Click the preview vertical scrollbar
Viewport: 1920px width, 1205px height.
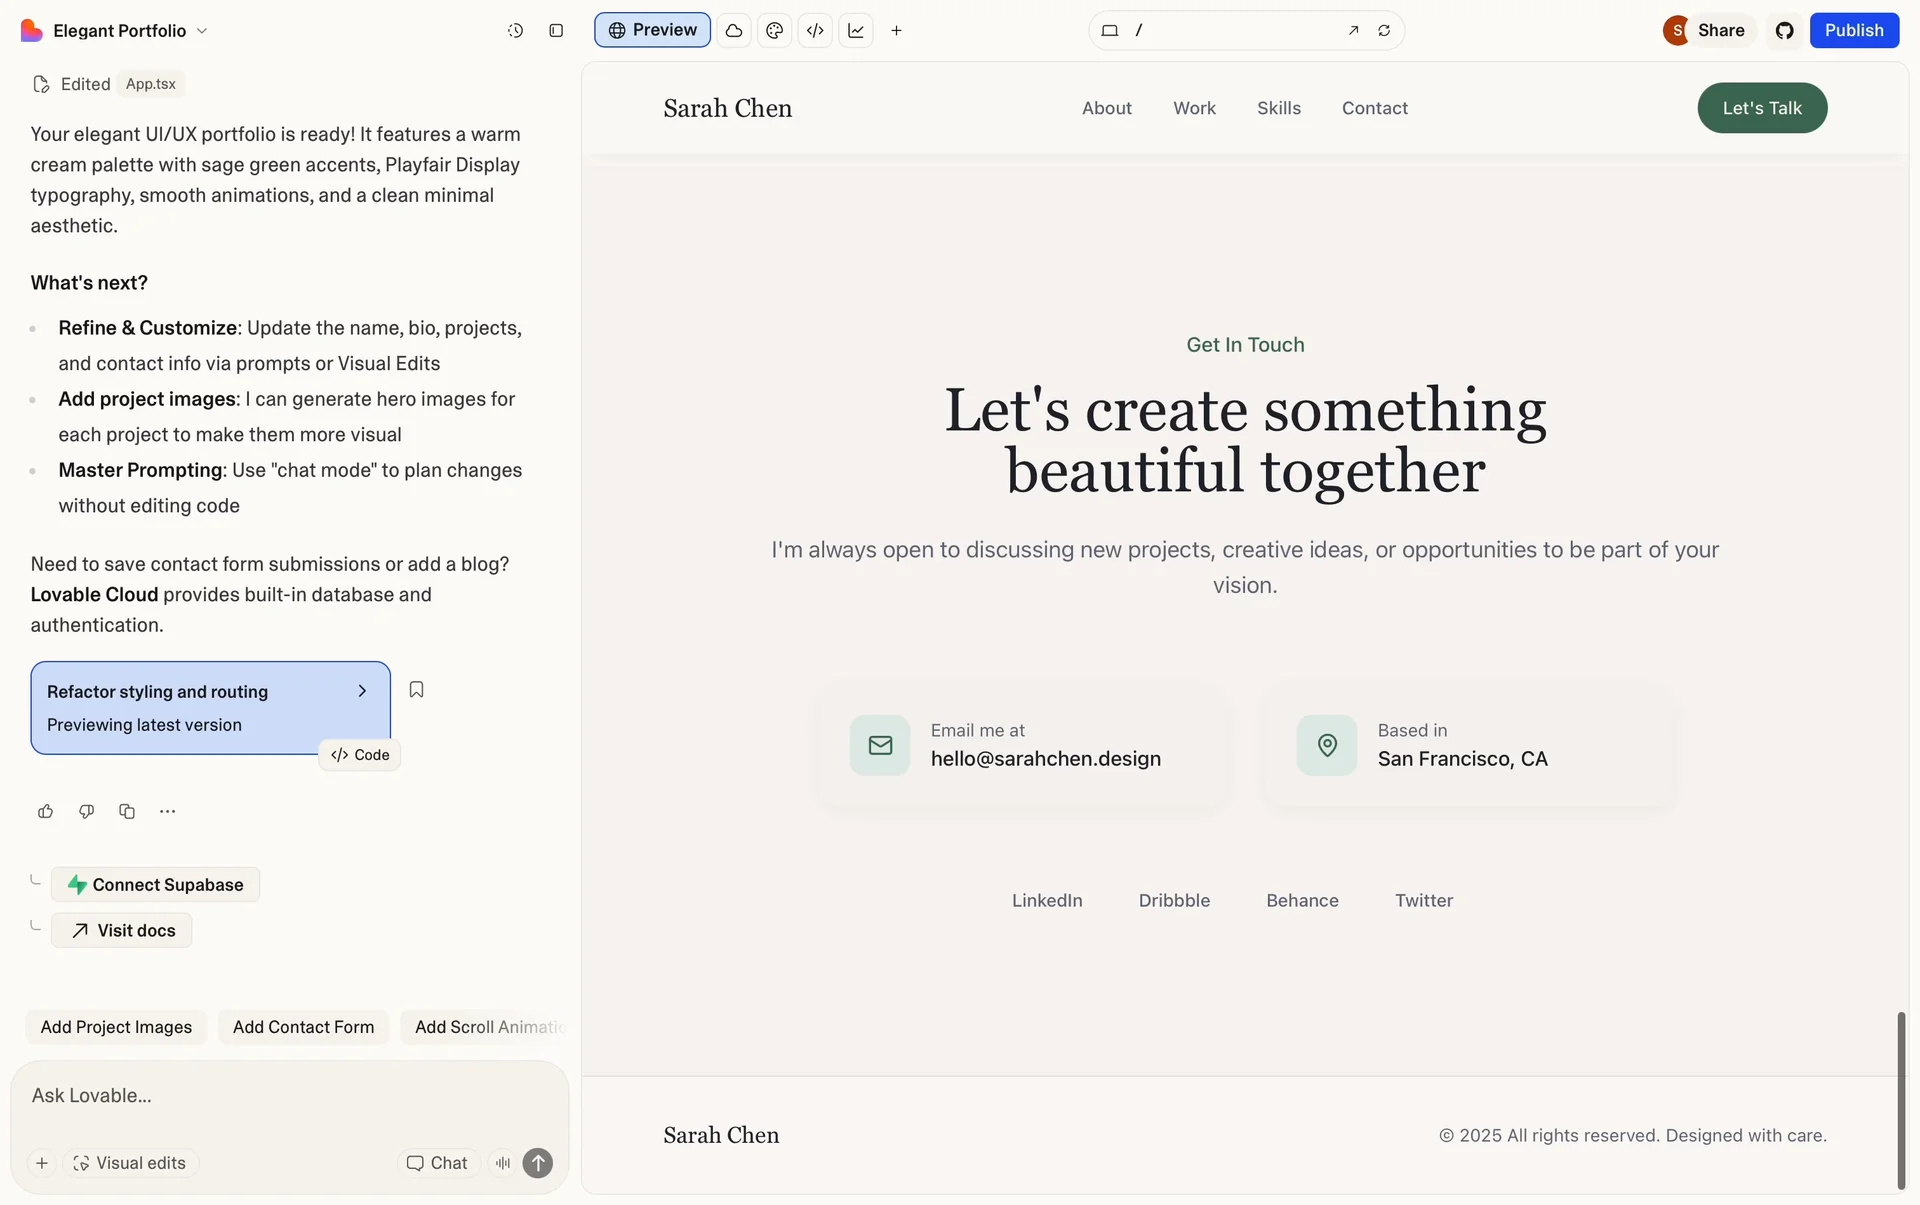coord(1901,1100)
